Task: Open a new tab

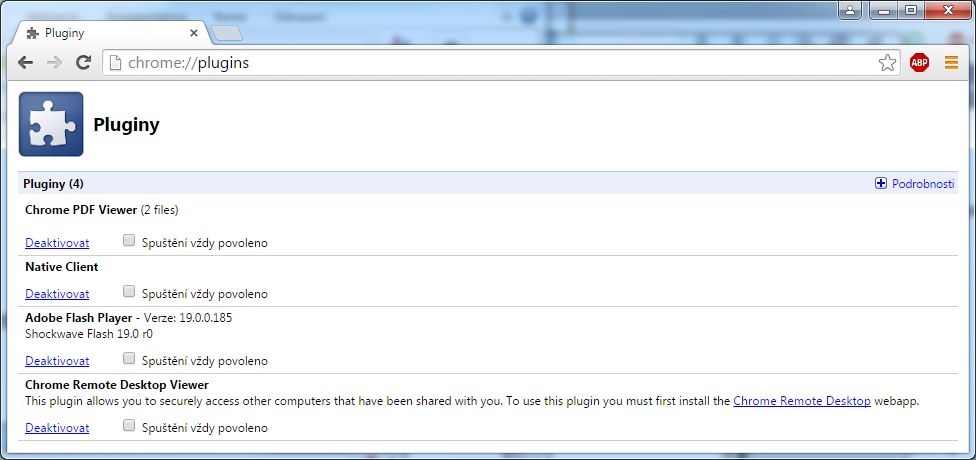Action: click(226, 34)
